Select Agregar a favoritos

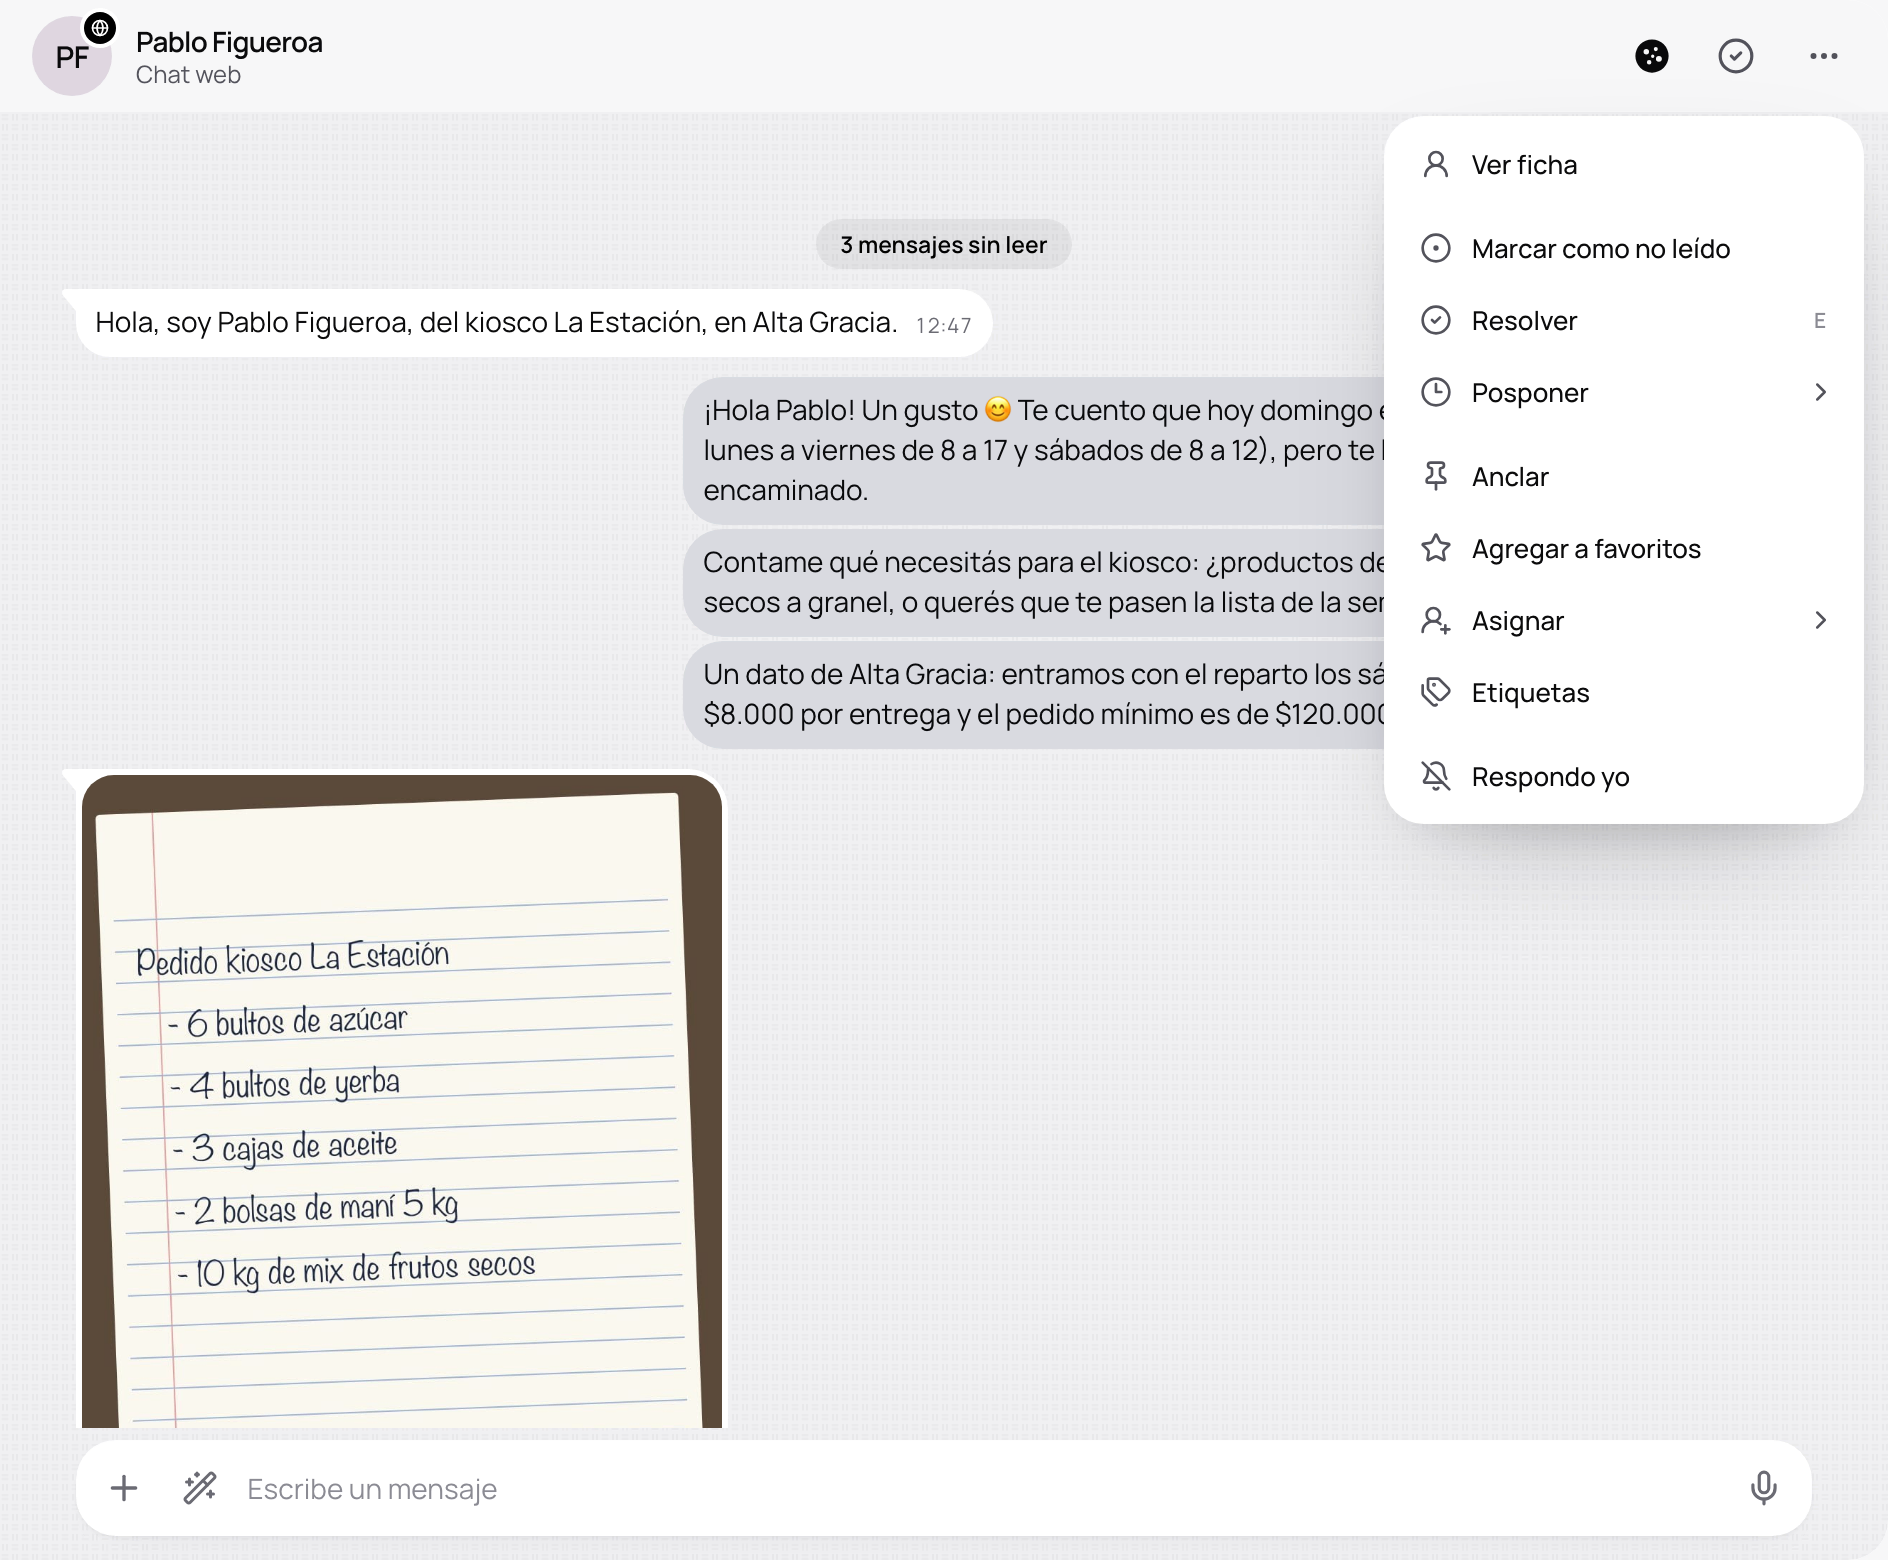click(1624, 548)
